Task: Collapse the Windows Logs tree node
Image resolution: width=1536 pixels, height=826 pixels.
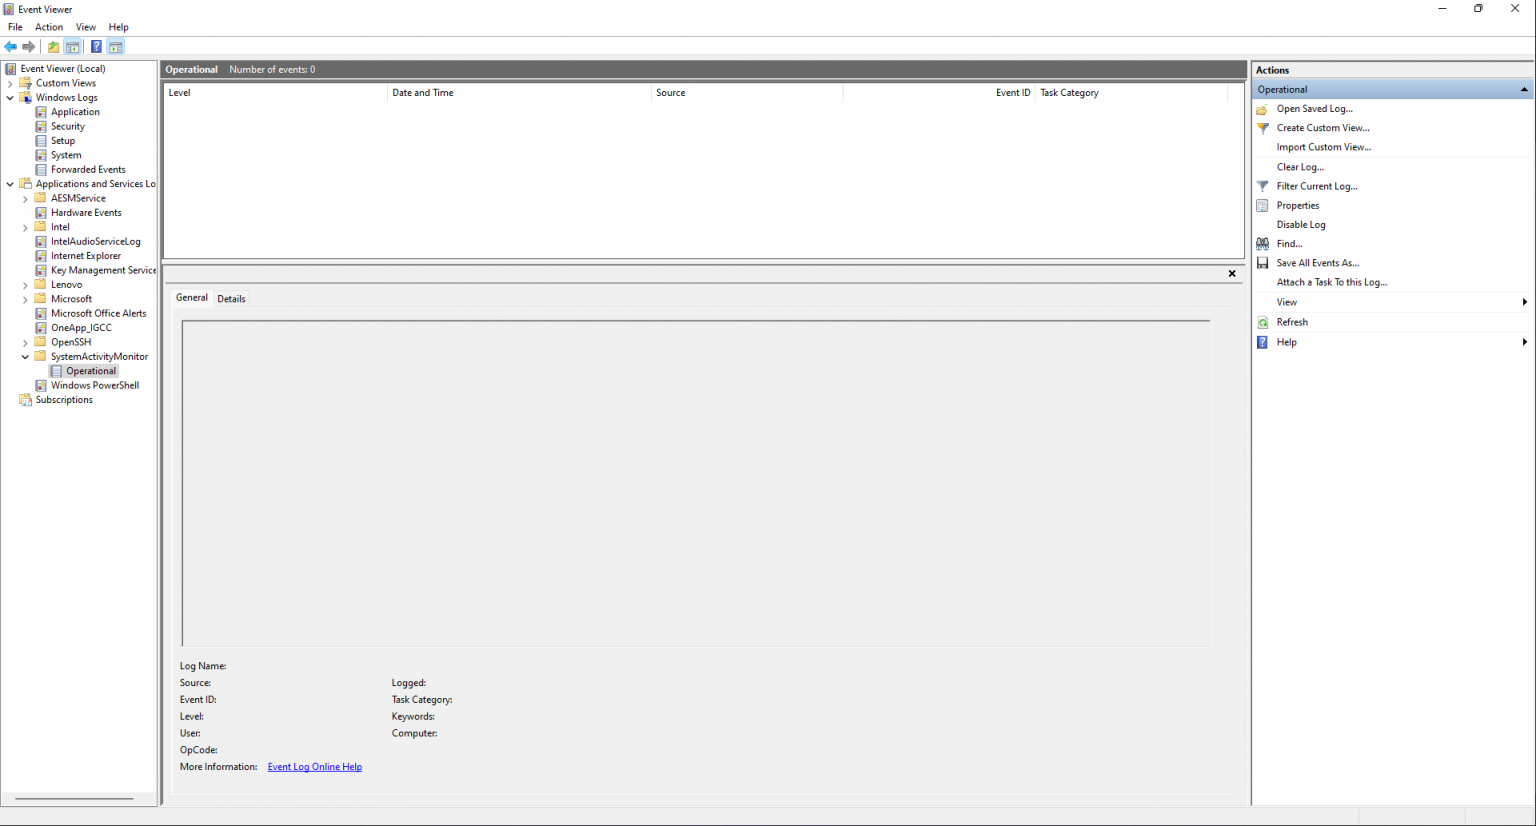Action: click(x=11, y=98)
